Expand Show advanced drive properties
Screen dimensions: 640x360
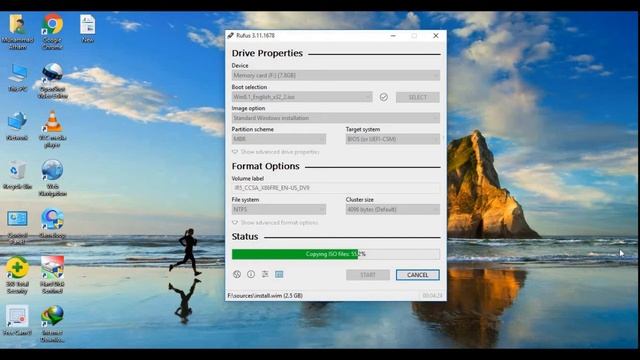click(276, 152)
